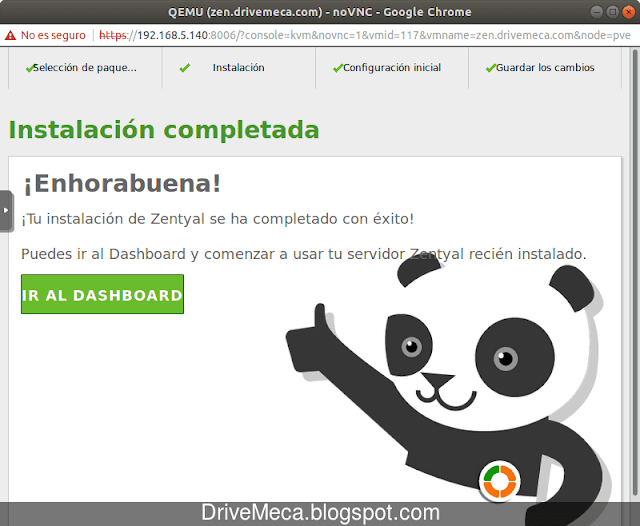Click the window title 'QEMU (zen.drivemeca.com) - noVNC'
640x526 pixels.
pos(320,12)
